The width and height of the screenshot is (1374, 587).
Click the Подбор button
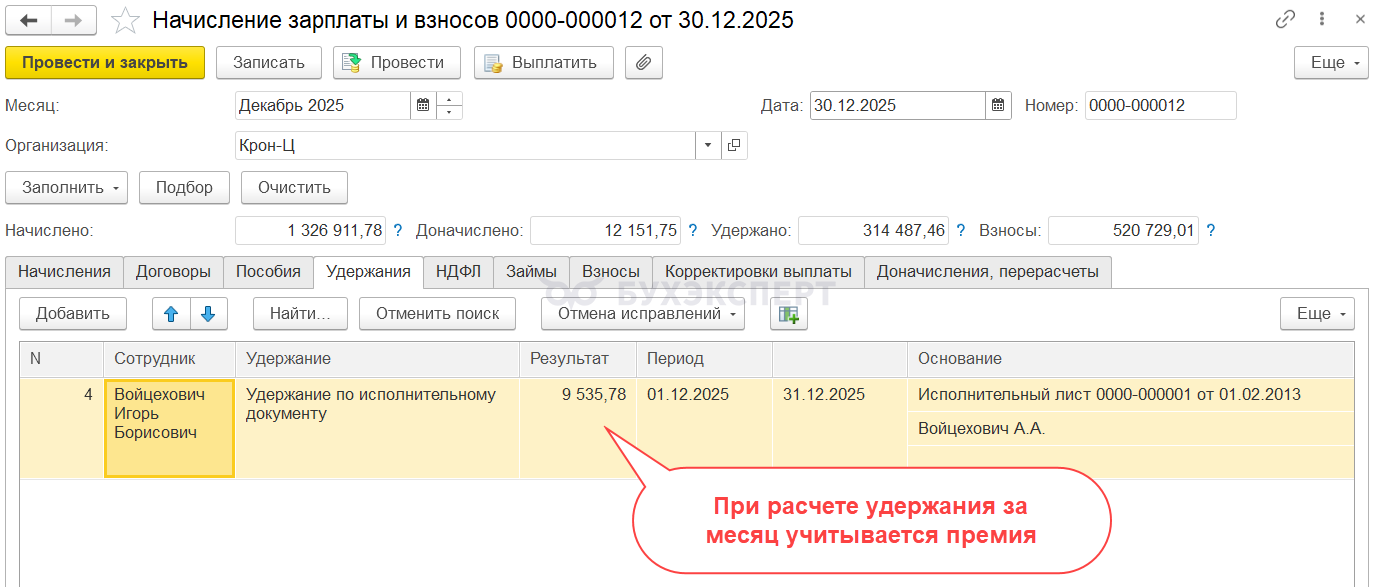pyautogui.click(x=184, y=187)
